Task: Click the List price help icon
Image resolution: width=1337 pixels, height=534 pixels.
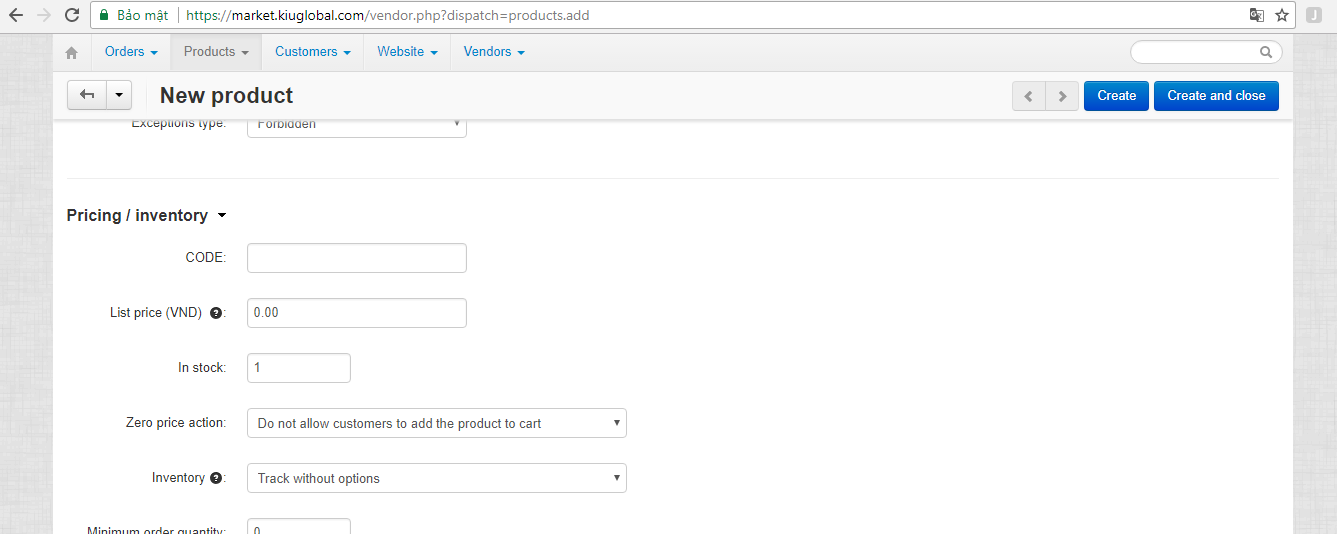Action: (216, 313)
